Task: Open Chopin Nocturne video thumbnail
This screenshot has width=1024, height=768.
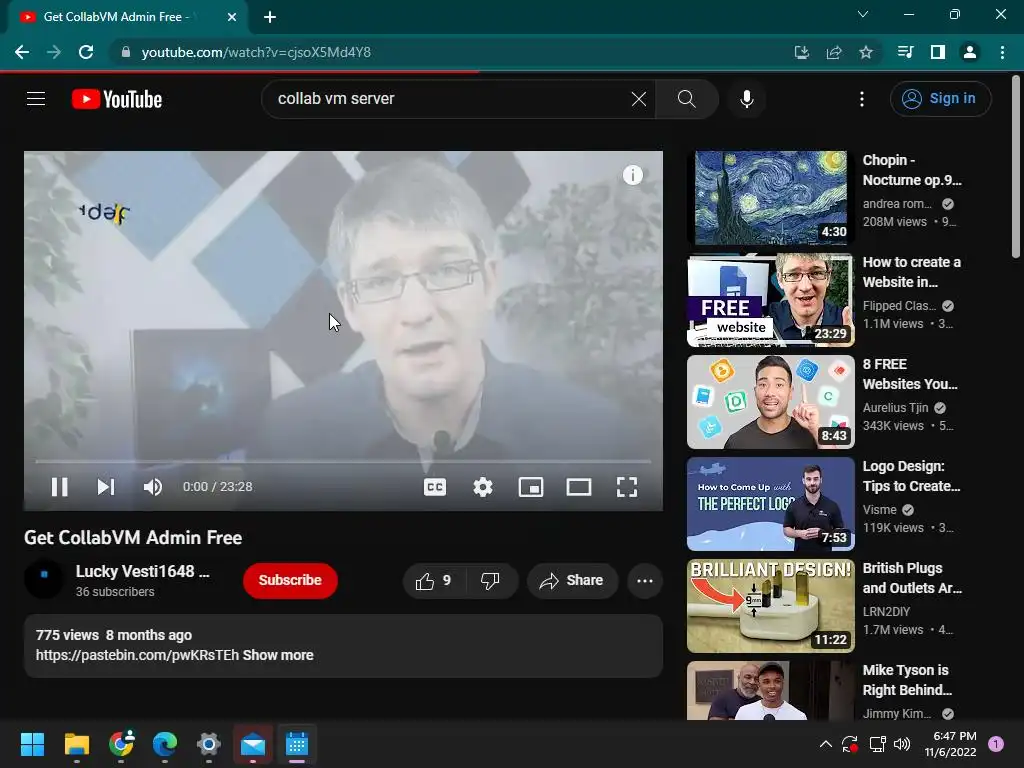Action: (x=771, y=198)
